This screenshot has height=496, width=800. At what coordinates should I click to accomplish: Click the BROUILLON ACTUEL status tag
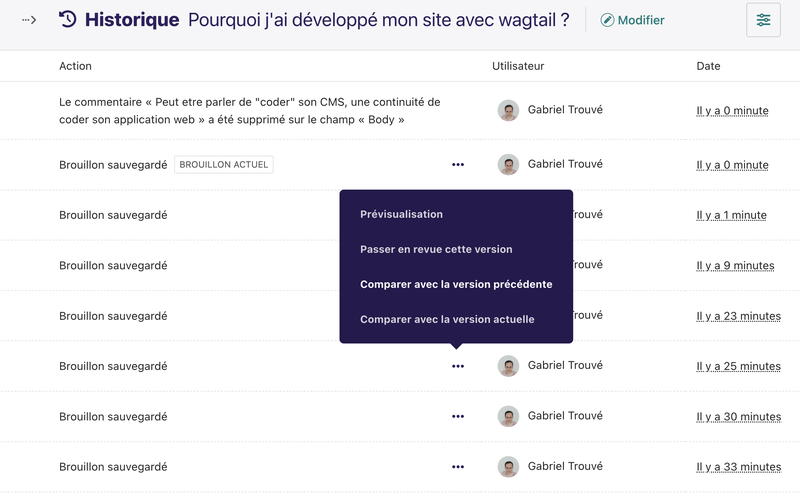tap(223, 164)
